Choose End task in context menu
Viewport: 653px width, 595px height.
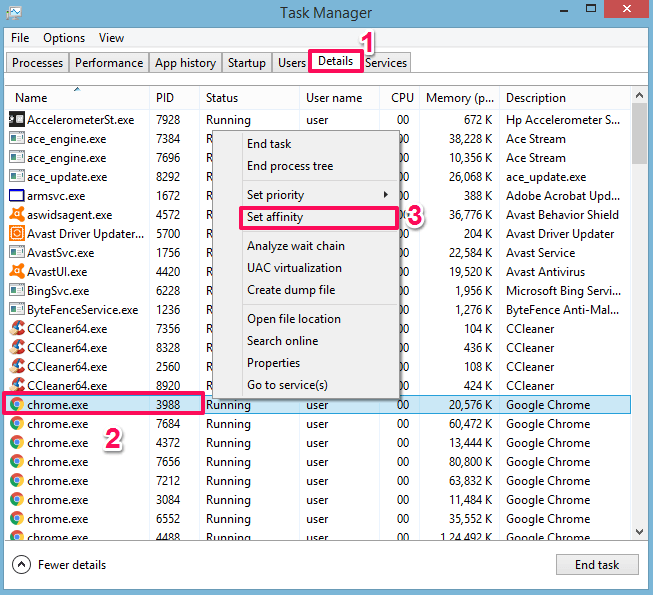(318, 144)
